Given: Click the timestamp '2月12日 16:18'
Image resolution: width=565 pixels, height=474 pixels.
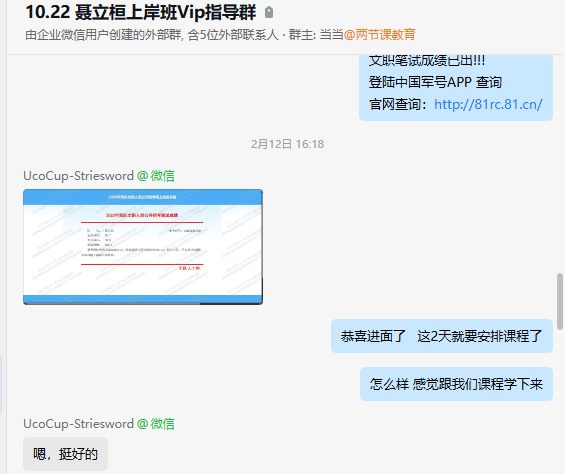Looking at the screenshot, I should [x=288, y=144].
